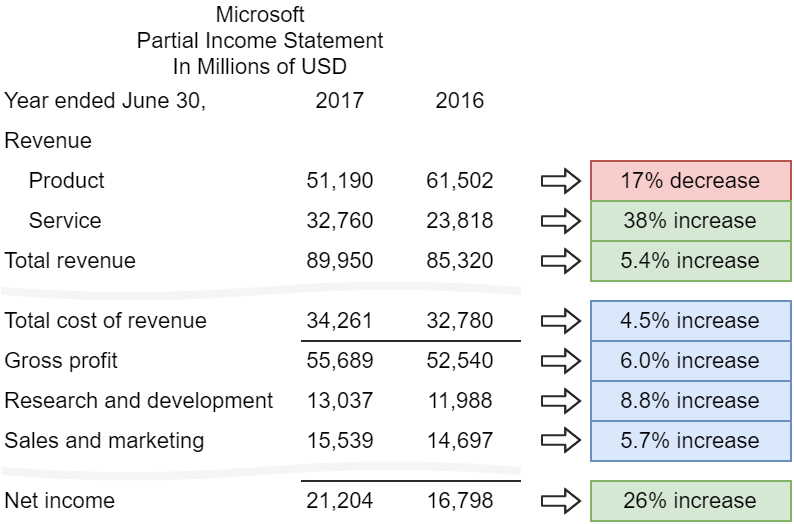Screen dimensions: 794x524
Task: Select the 2017 column header
Action: coord(340,101)
